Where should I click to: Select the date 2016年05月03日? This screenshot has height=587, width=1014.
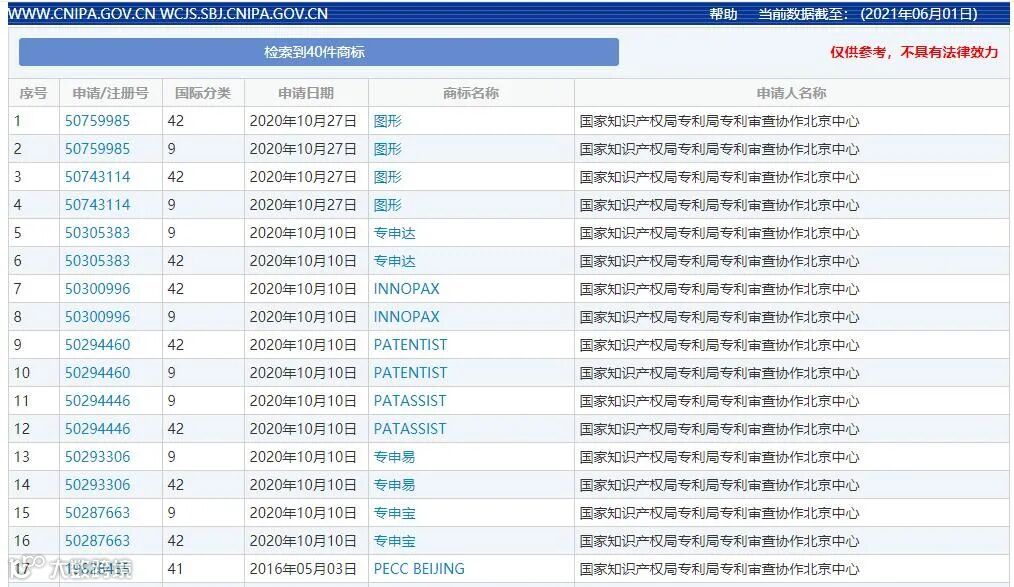pyautogui.click(x=303, y=569)
